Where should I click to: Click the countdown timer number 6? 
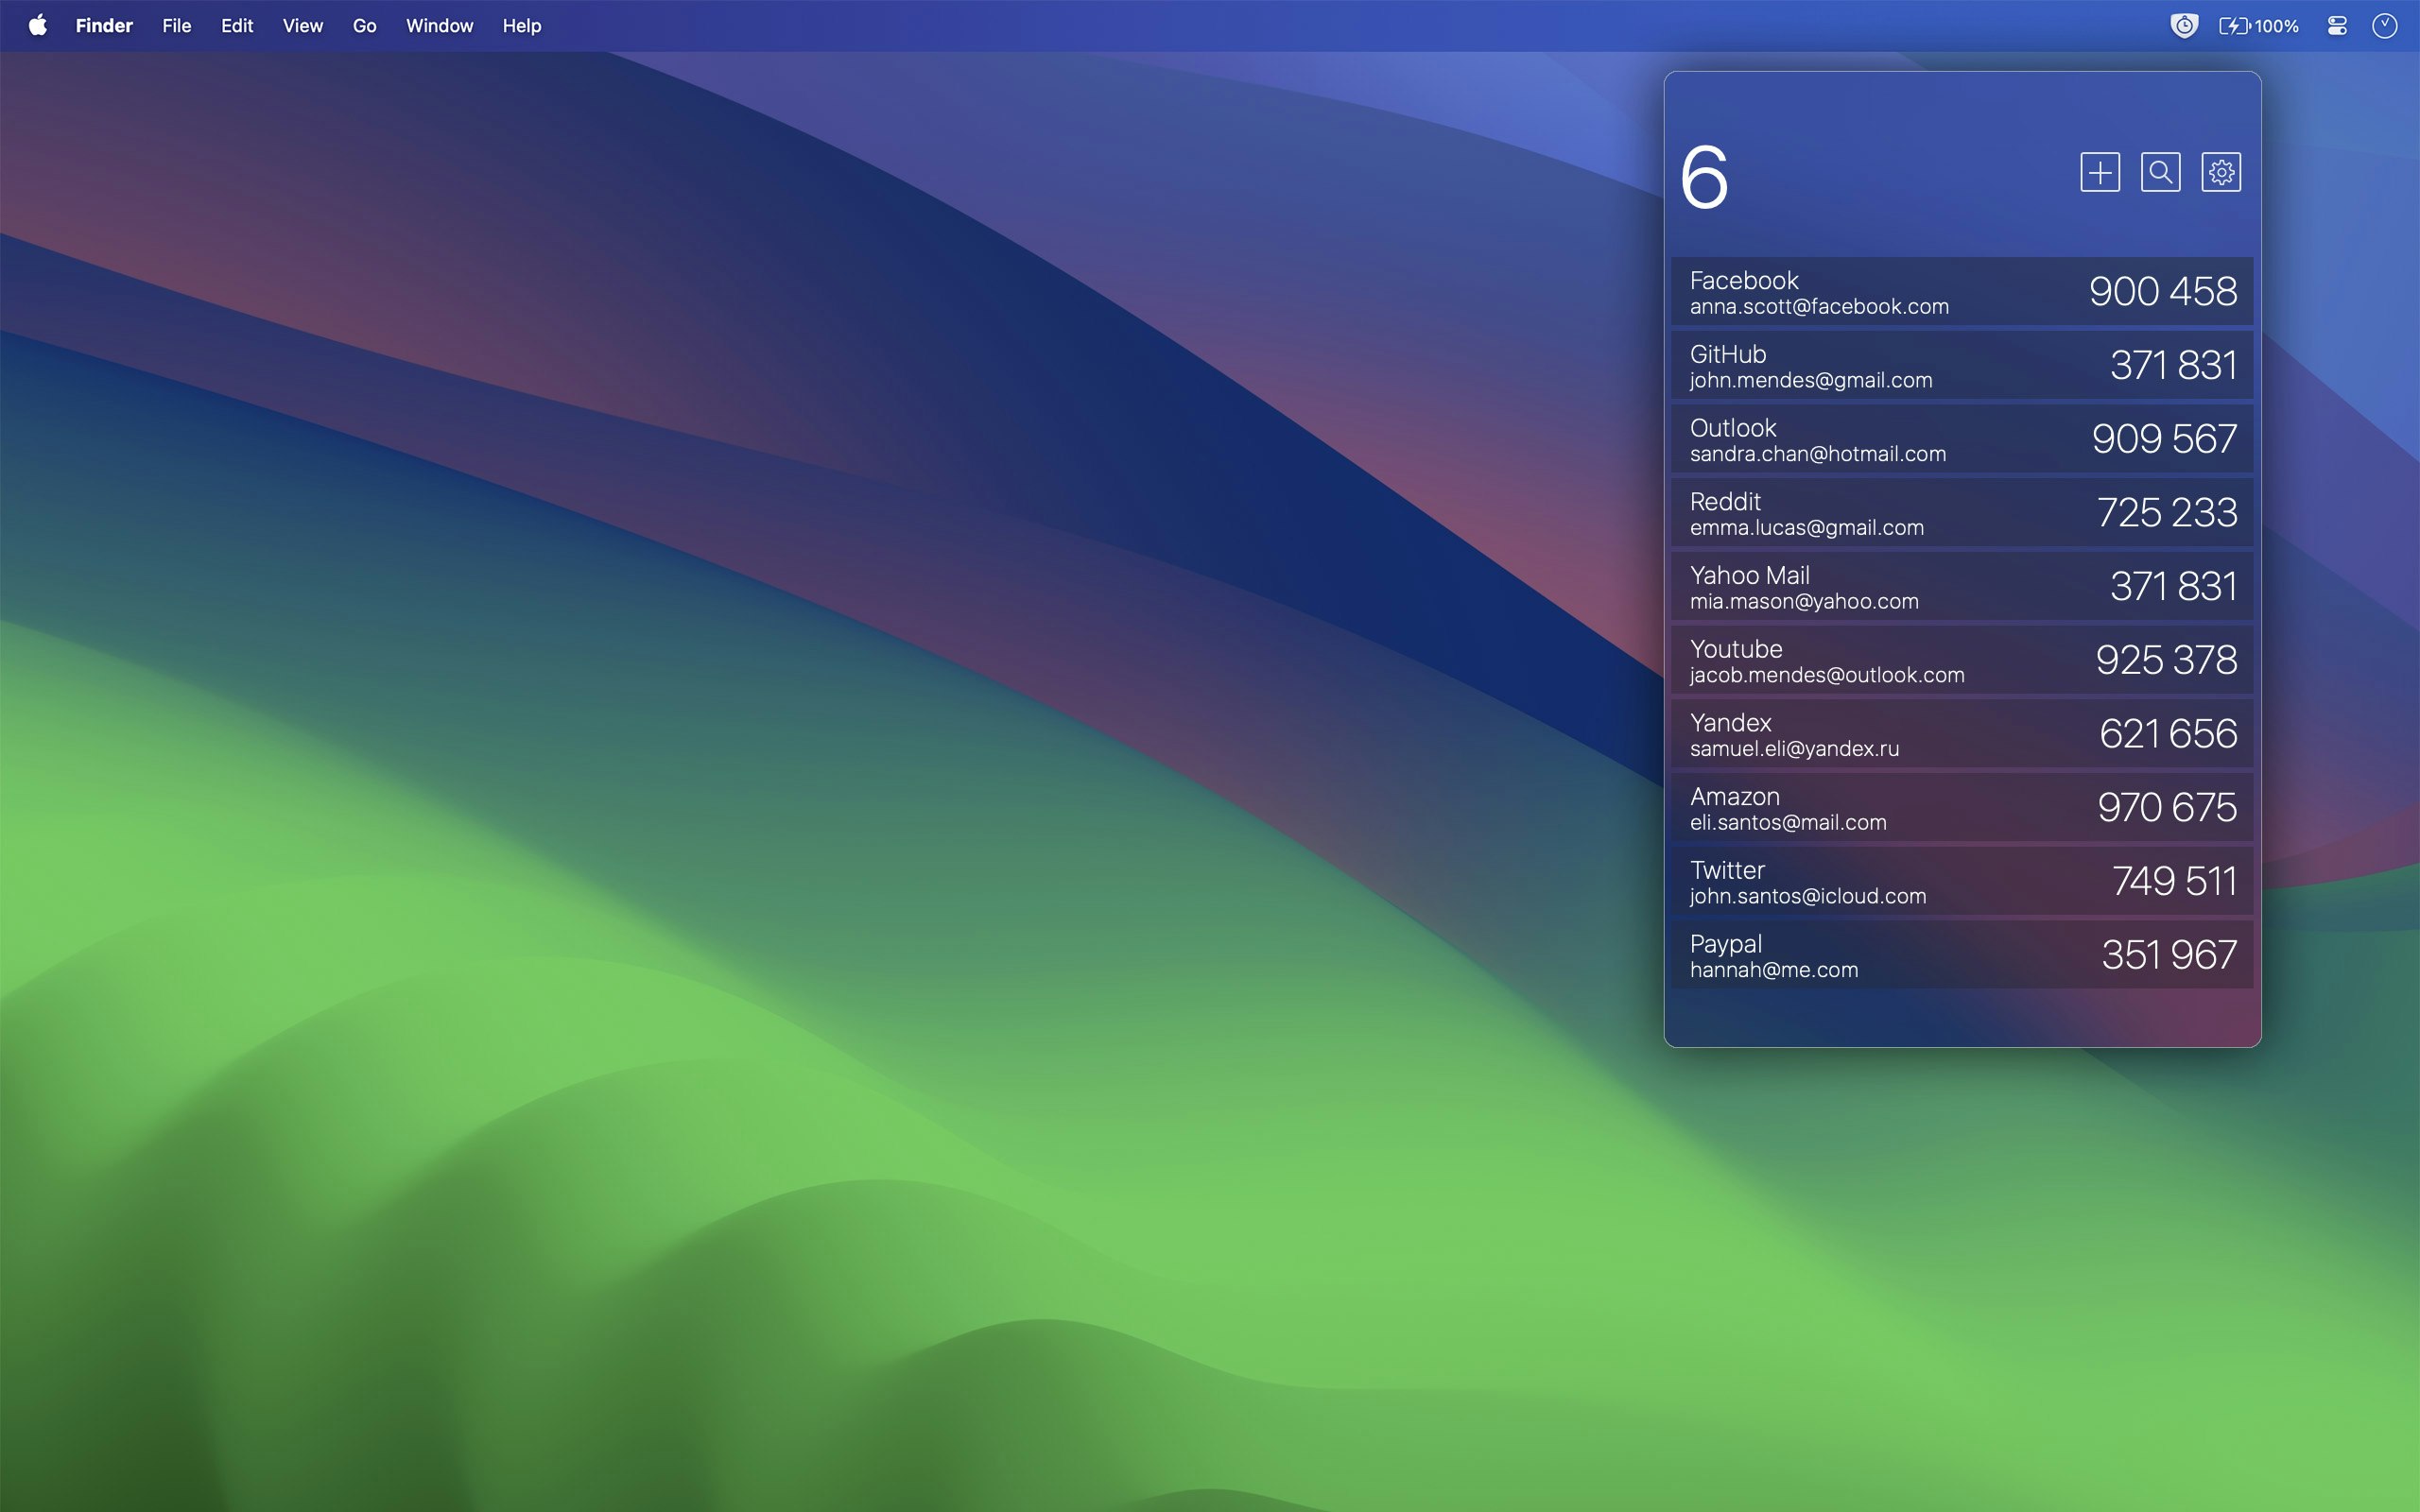1705,177
